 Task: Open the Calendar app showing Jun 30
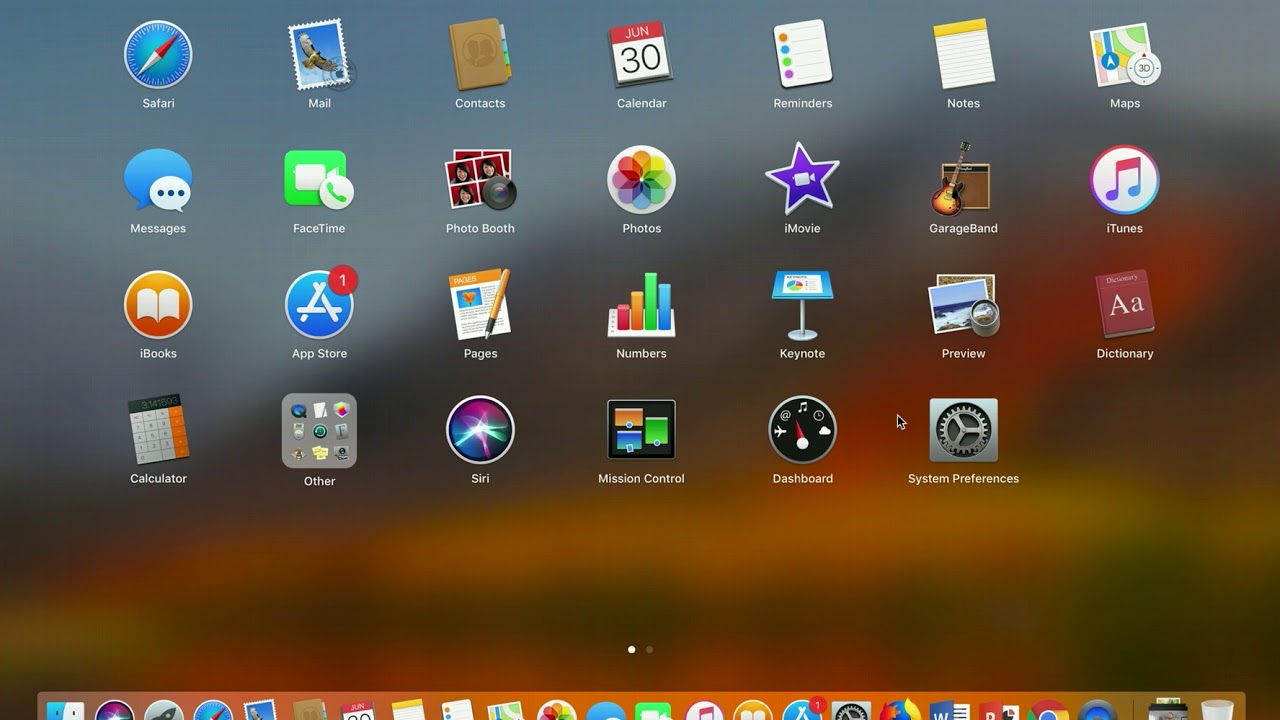[x=641, y=55]
